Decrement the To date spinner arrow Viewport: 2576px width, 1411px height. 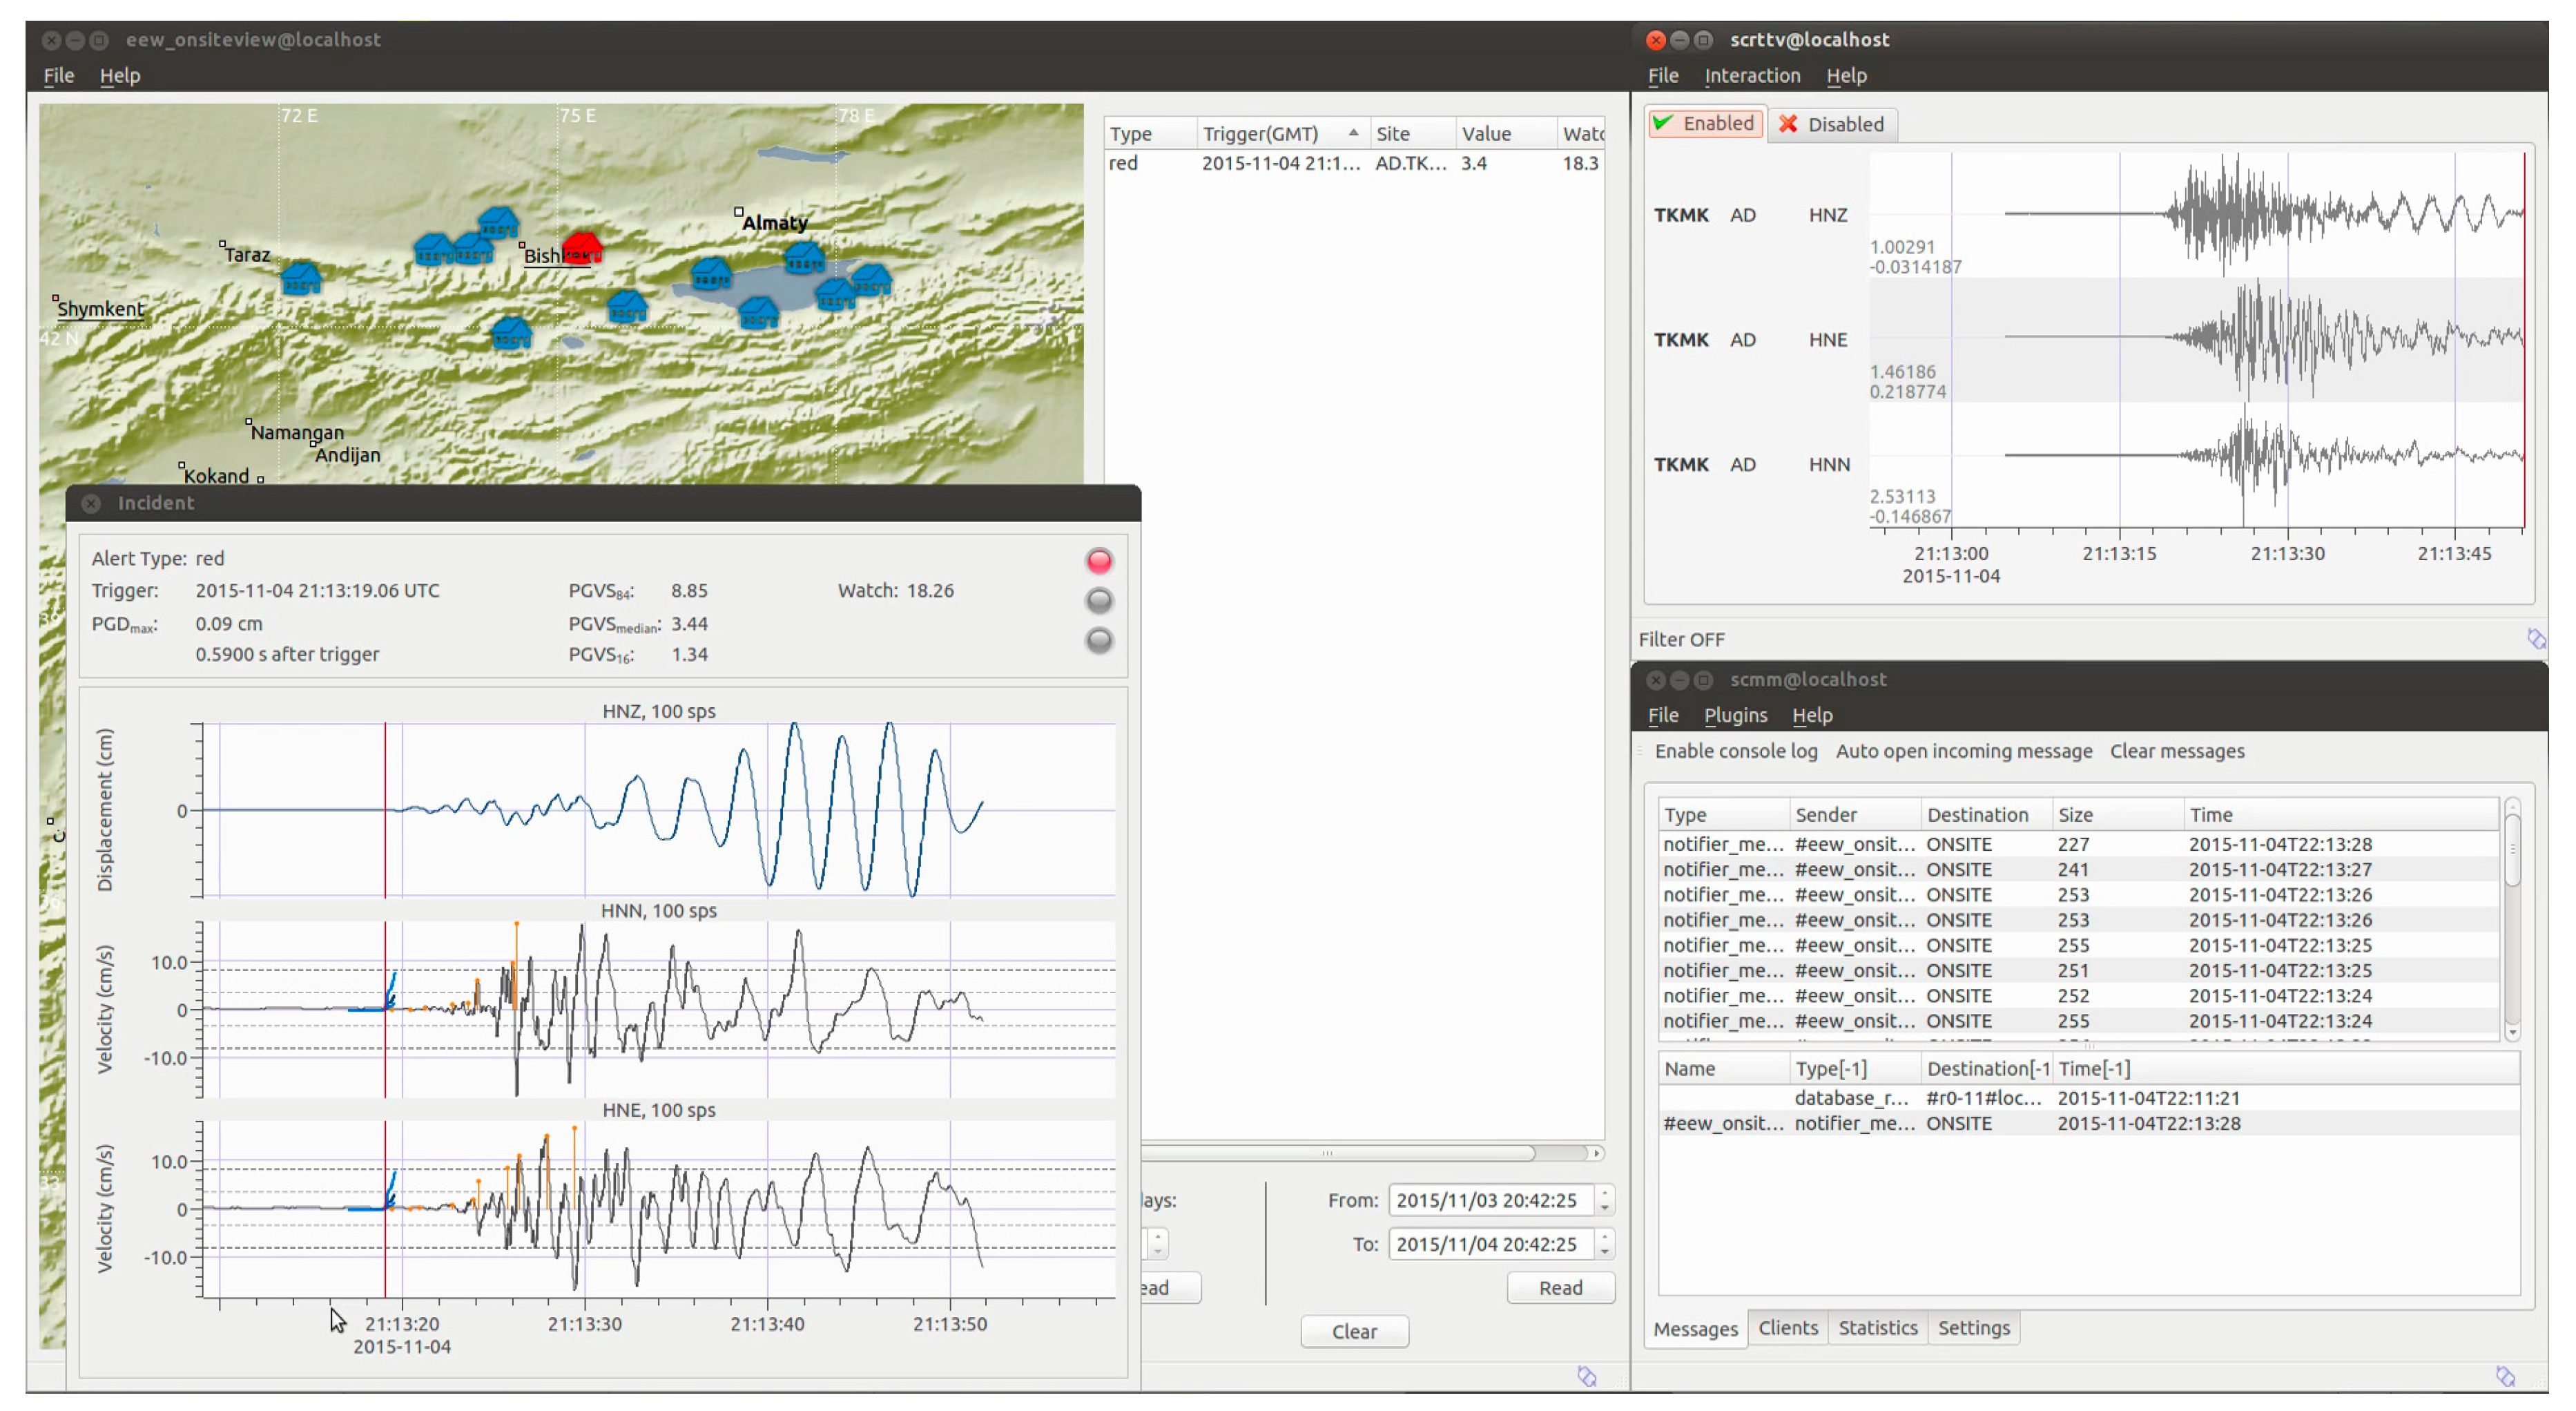coord(1604,1252)
